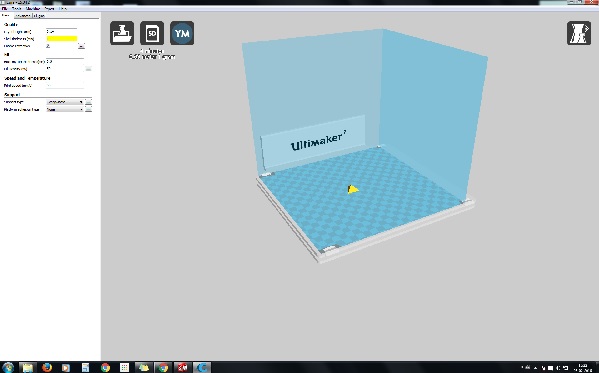
Task: Expand the Support type dropdown
Action: pos(65,102)
